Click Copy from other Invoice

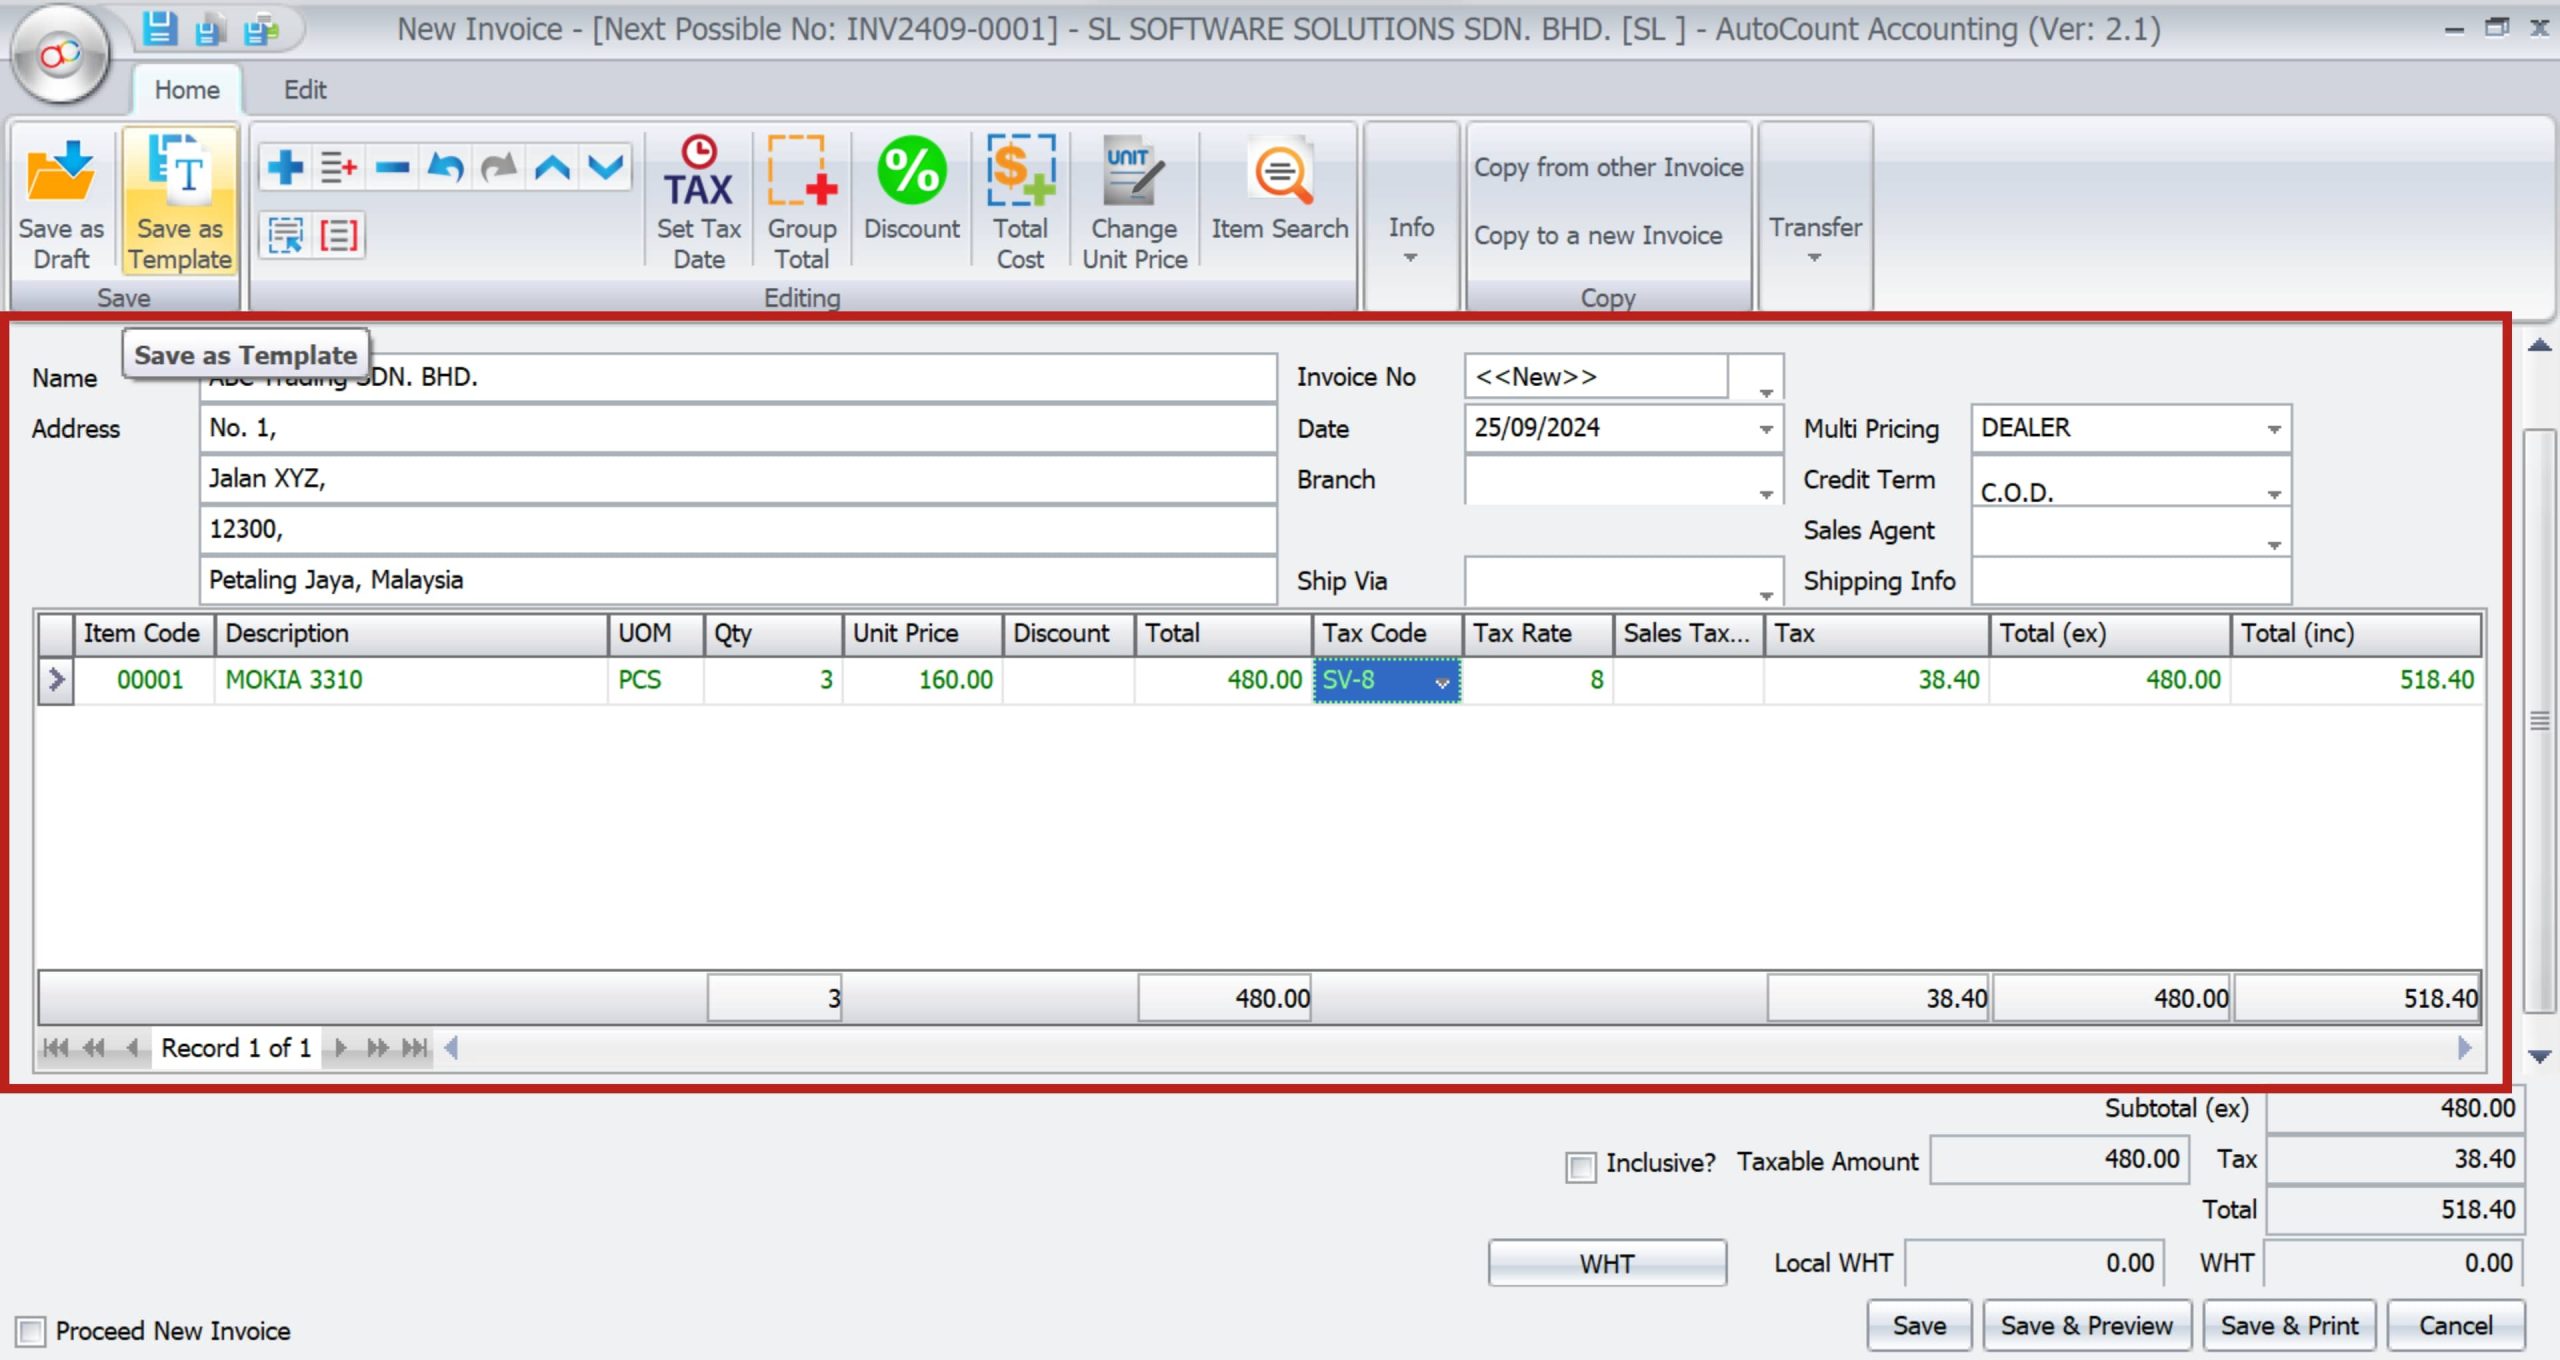[1608, 167]
